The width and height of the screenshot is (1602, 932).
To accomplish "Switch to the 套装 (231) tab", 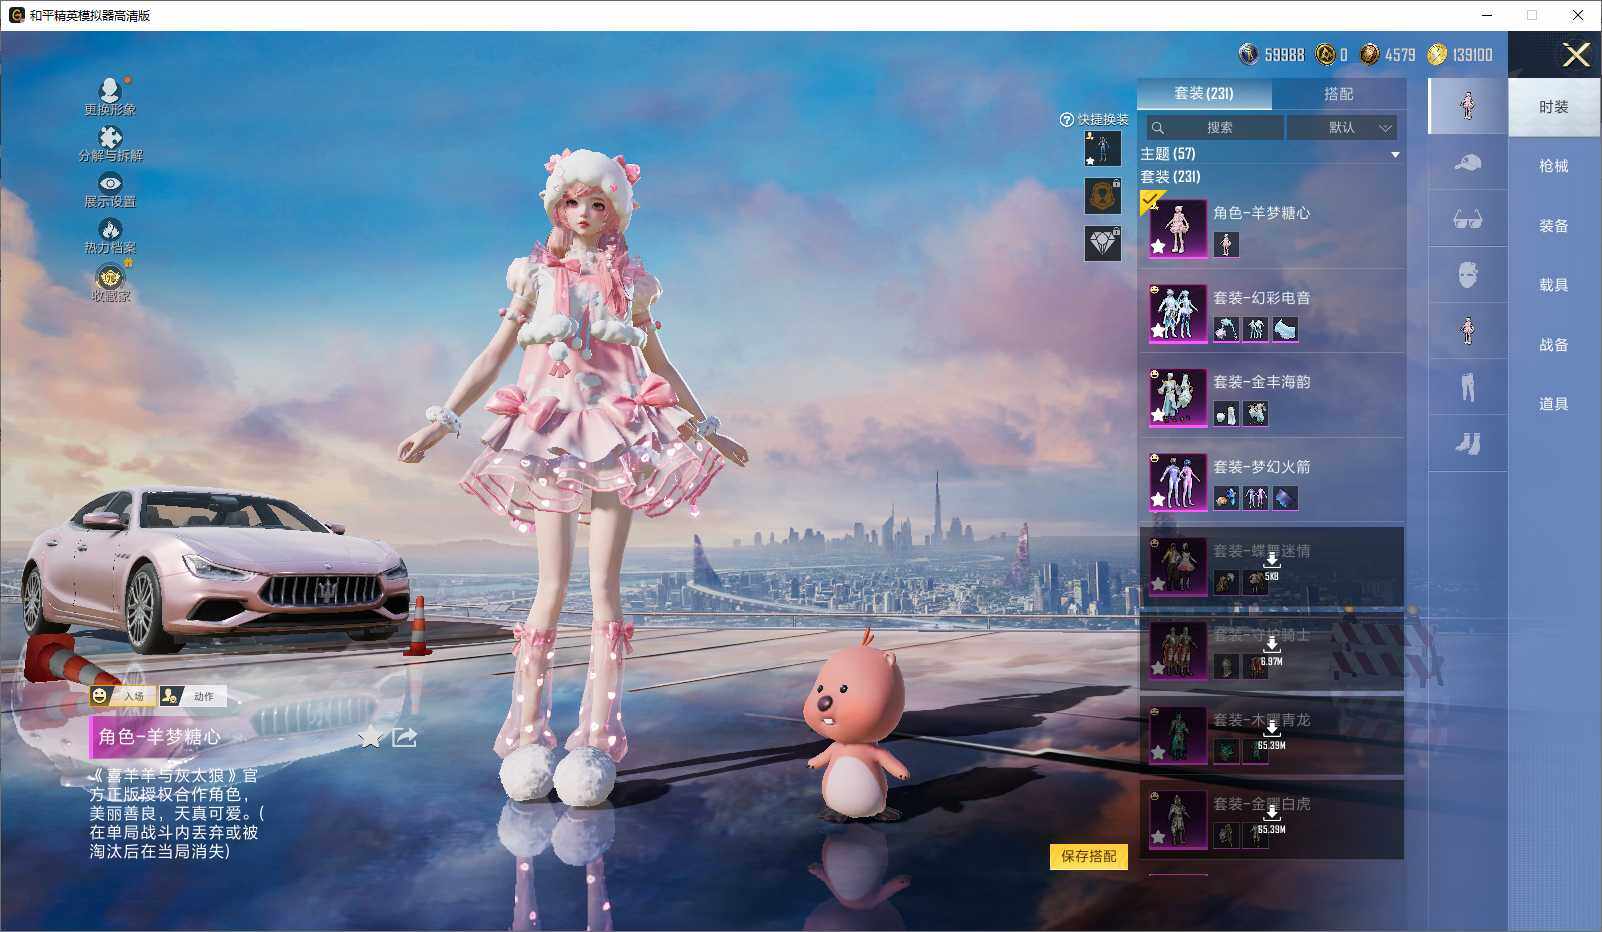I will point(1204,93).
